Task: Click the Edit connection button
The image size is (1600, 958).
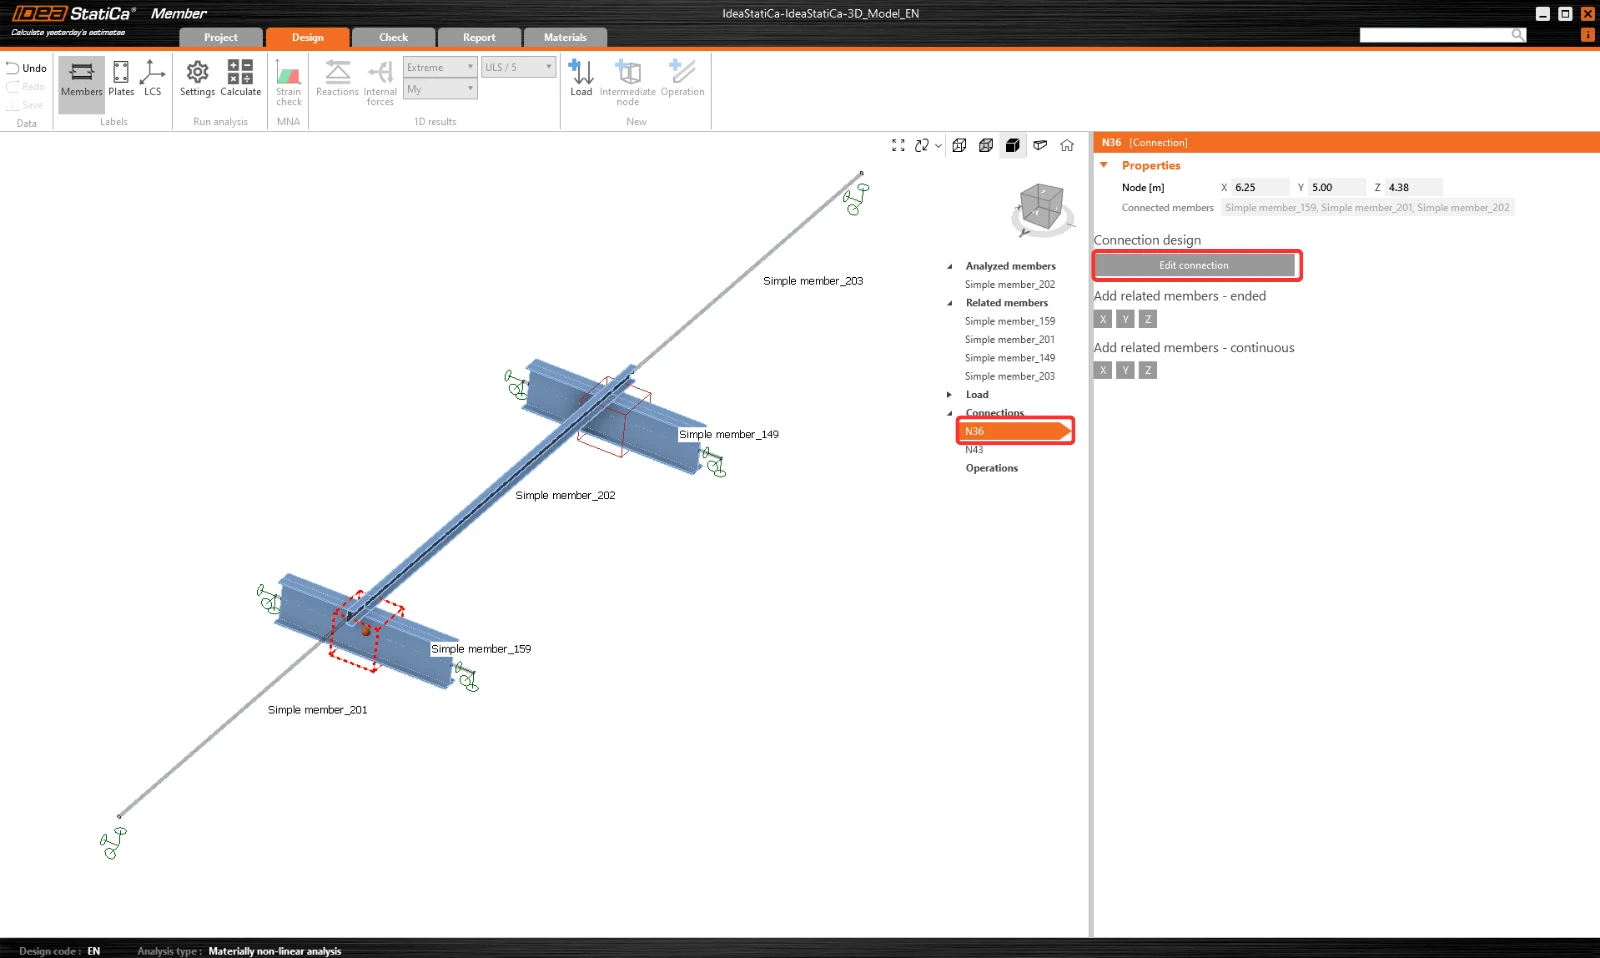Action: (x=1194, y=265)
